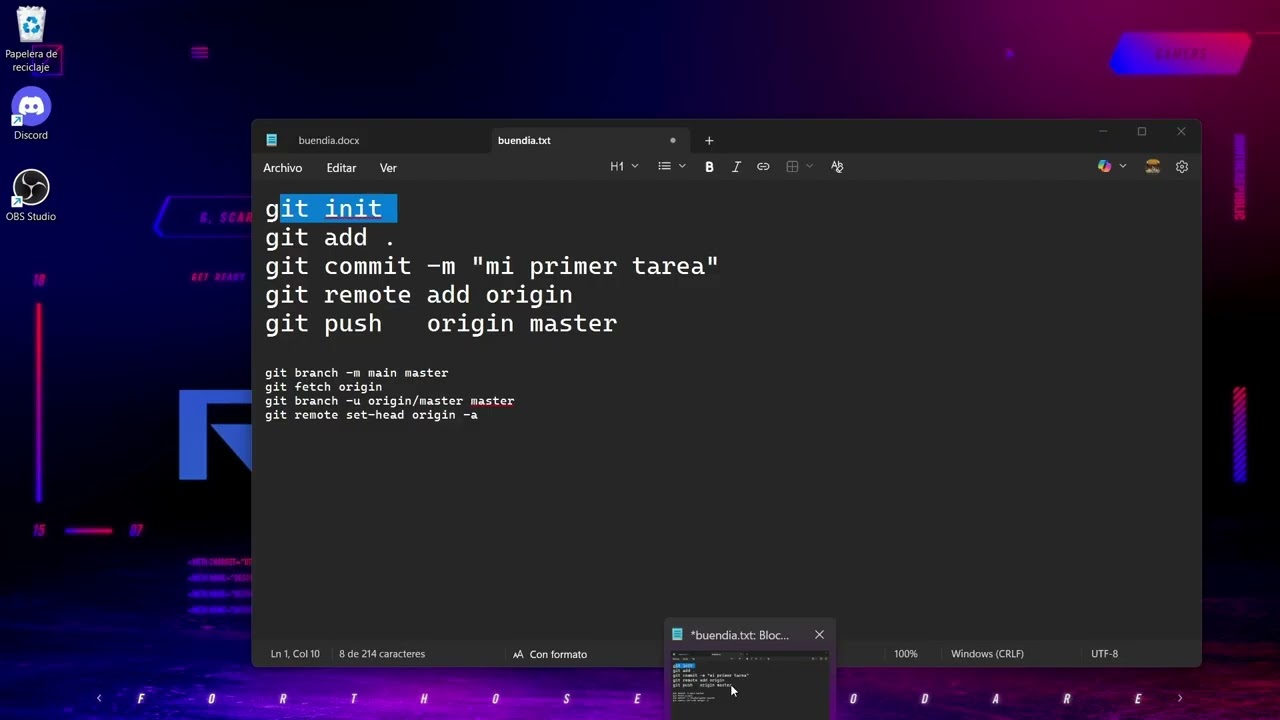
Task: Open the Papelera de reciclaje desktop icon
Action: pos(31,40)
